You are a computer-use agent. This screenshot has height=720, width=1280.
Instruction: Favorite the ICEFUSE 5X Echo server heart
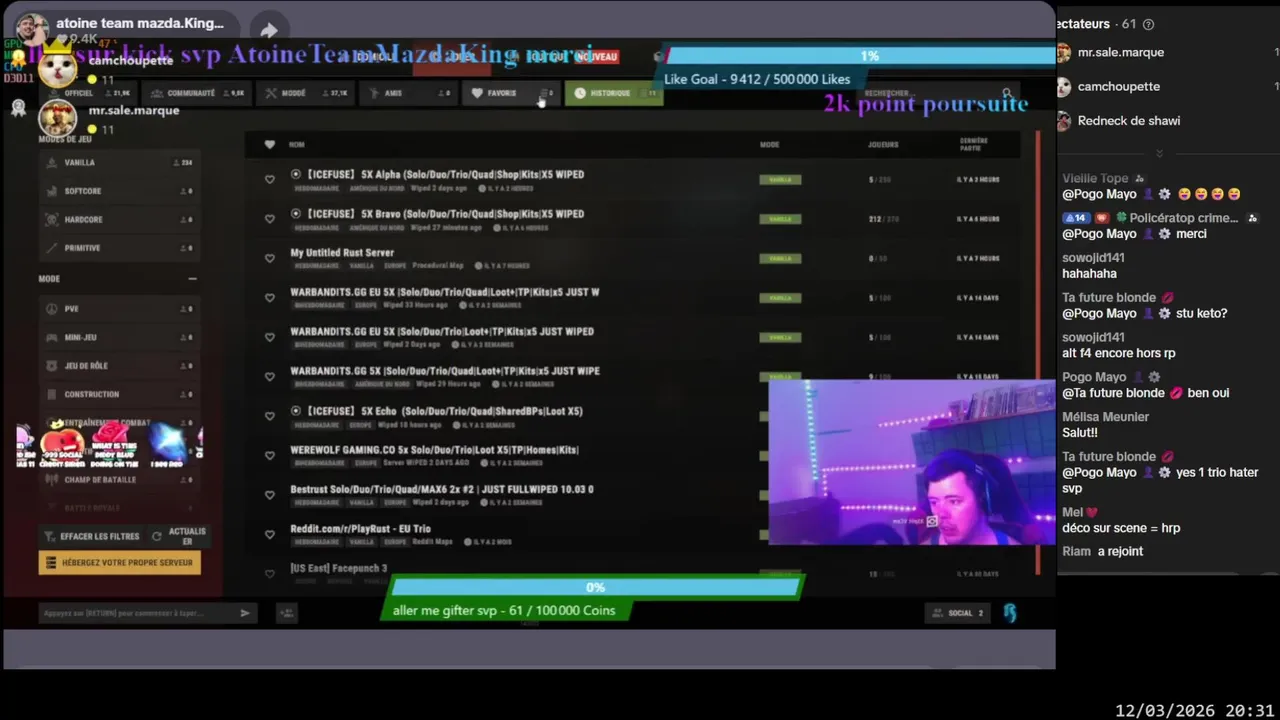pos(269,416)
